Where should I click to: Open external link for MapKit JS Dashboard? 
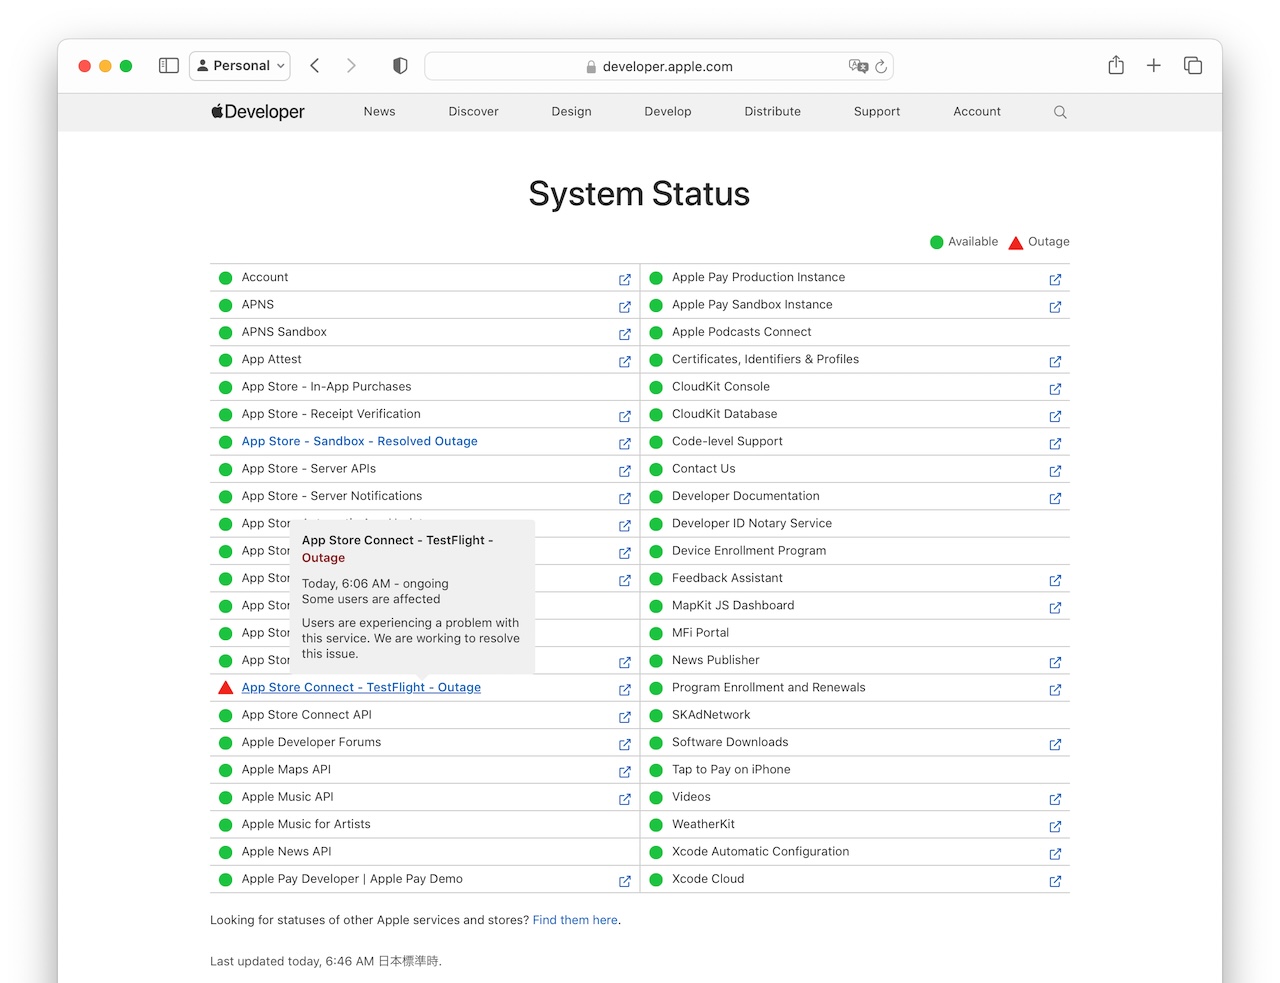point(1055,608)
